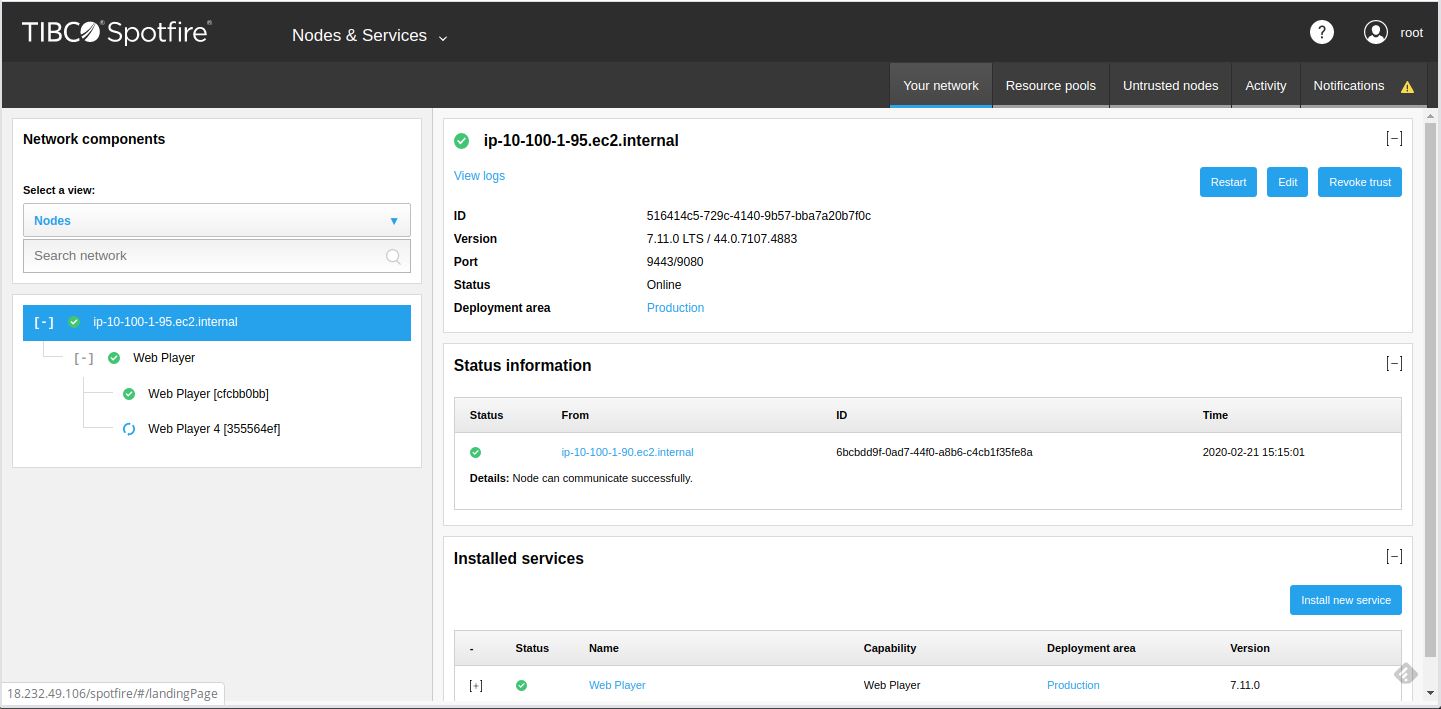The width and height of the screenshot is (1441, 709).
Task: Click the right panel vertical scrollbar
Action: tap(1429, 390)
